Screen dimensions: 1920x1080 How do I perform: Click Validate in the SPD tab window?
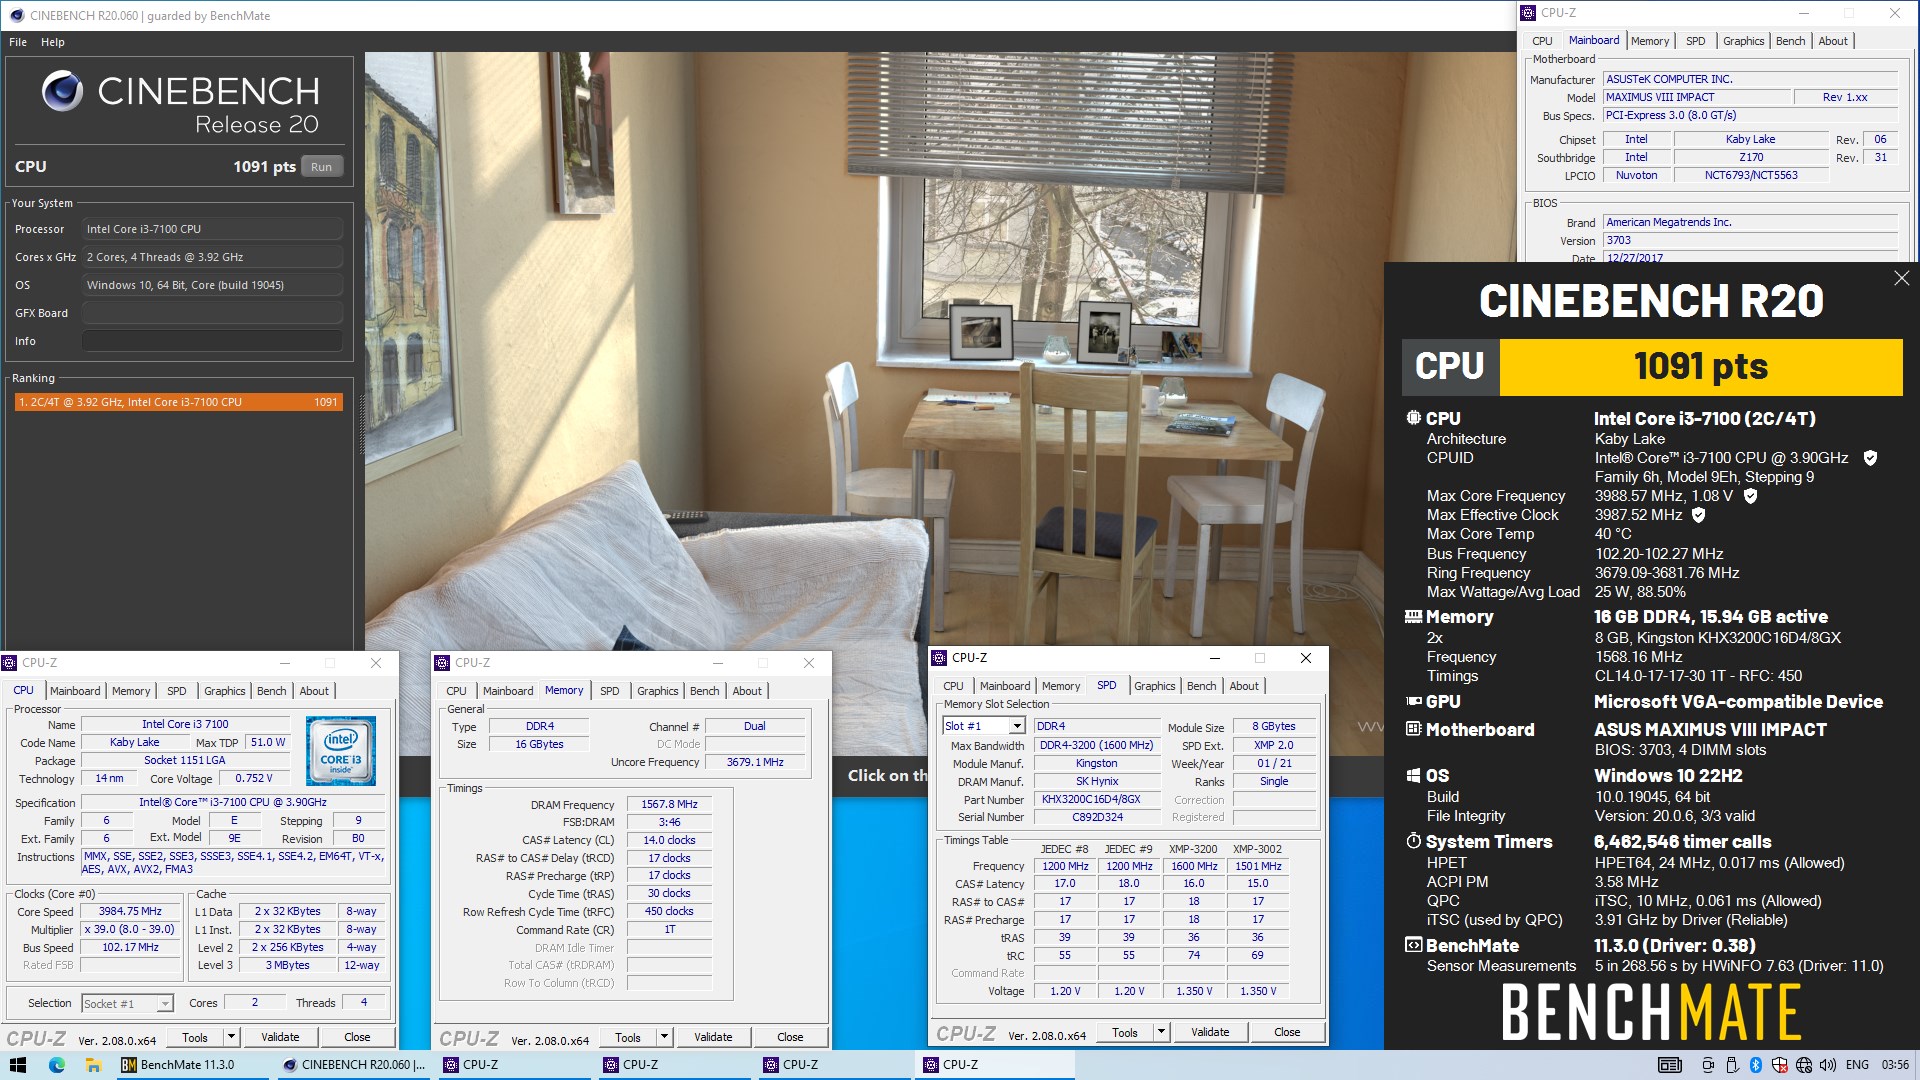click(x=1210, y=1032)
